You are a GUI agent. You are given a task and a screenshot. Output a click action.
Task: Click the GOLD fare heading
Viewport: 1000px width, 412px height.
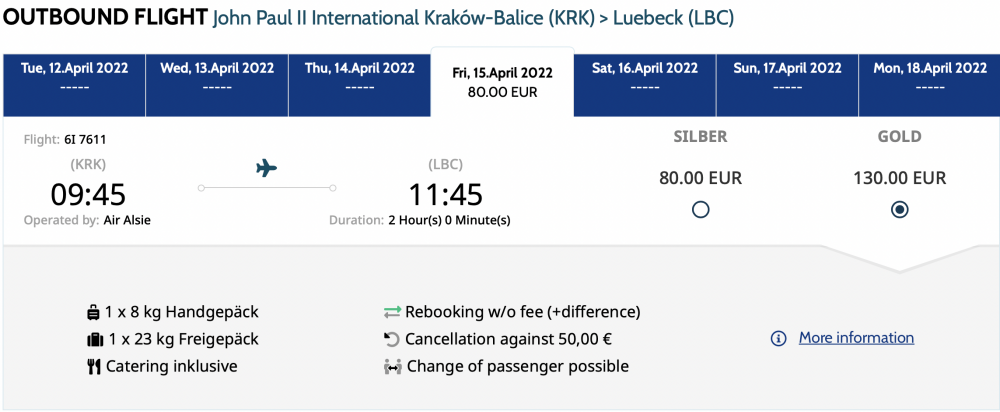pyautogui.click(x=900, y=136)
